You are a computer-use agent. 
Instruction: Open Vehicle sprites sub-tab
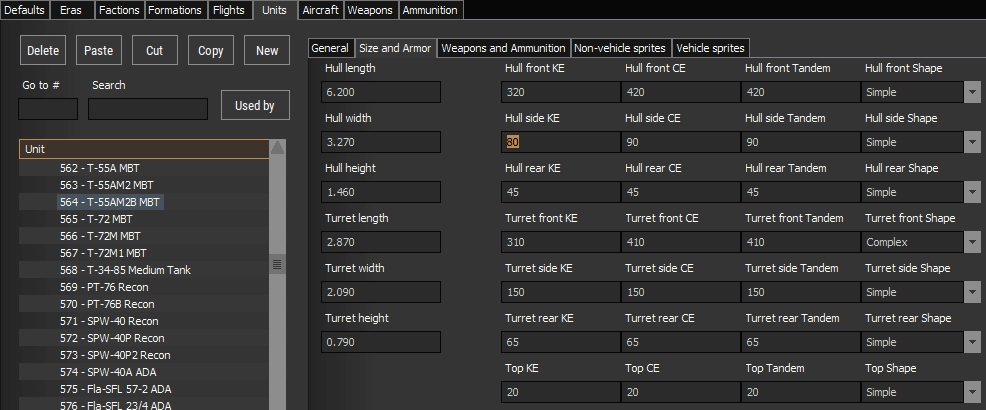point(711,48)
